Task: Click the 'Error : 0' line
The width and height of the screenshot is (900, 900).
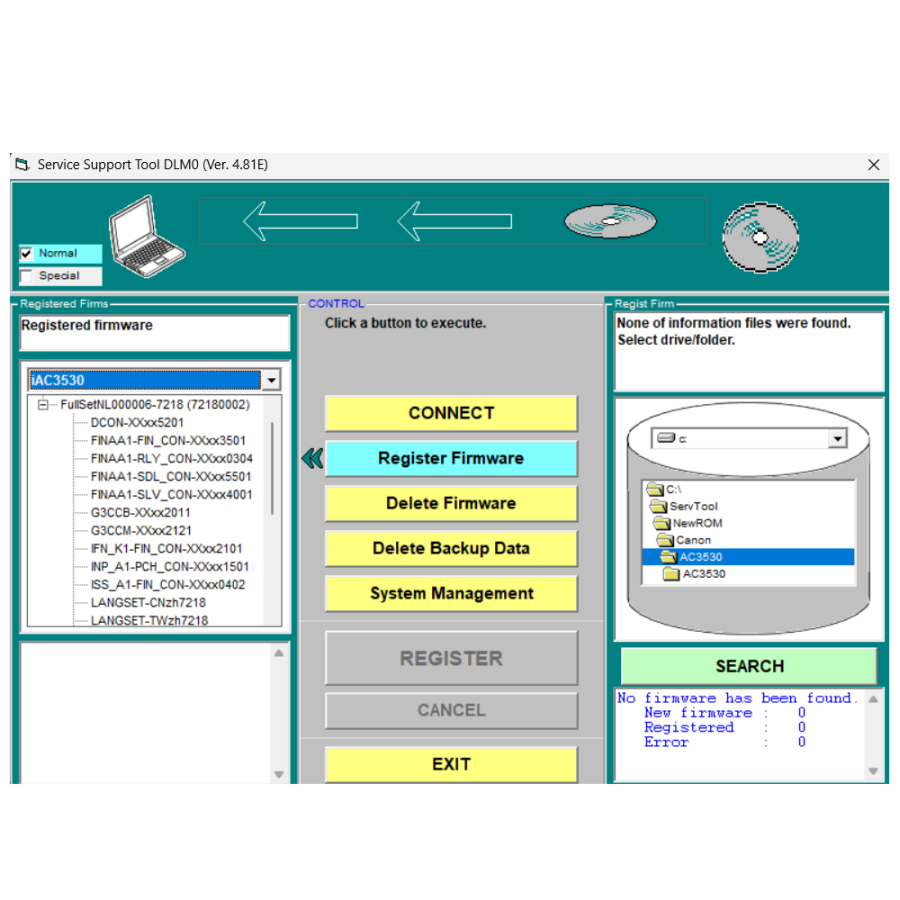Action: (x=724, y=742)
